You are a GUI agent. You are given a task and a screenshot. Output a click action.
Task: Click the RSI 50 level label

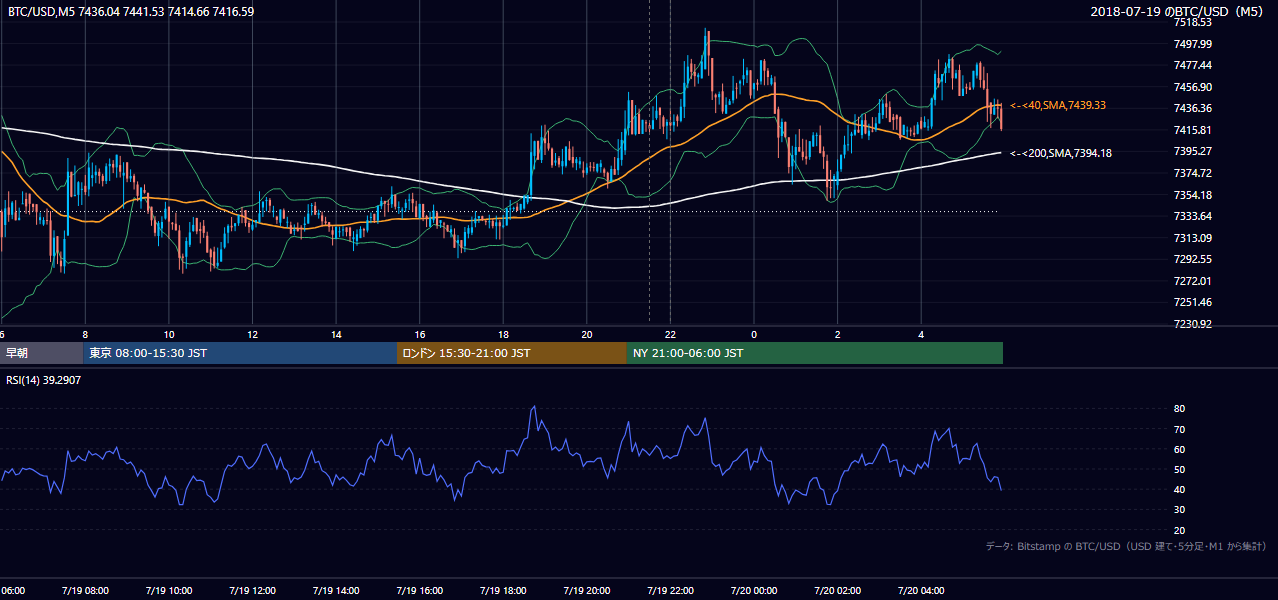pos(1179,469)
